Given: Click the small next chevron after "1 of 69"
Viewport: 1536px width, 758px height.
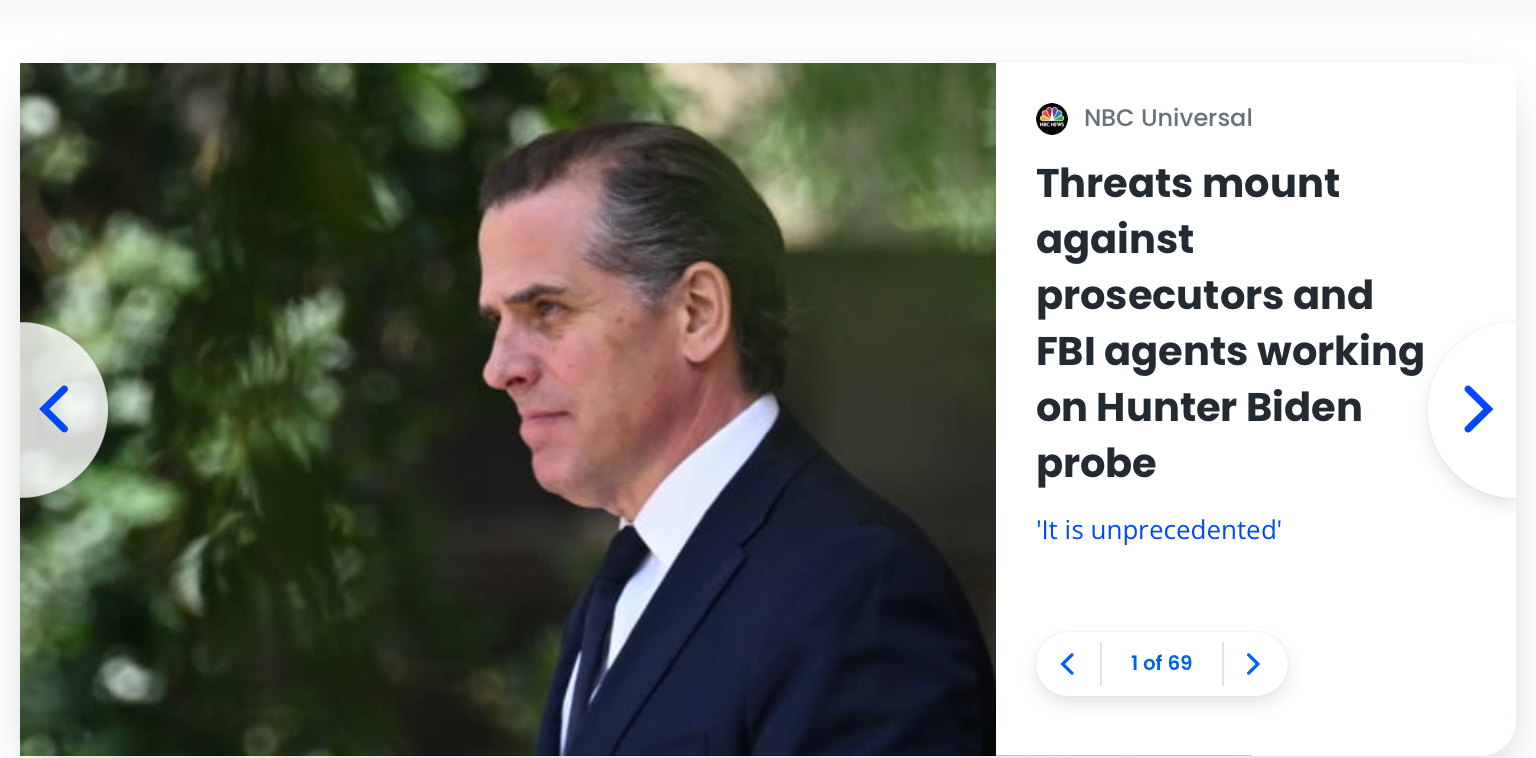Looking at the screenshot, I should (1253, 664).
